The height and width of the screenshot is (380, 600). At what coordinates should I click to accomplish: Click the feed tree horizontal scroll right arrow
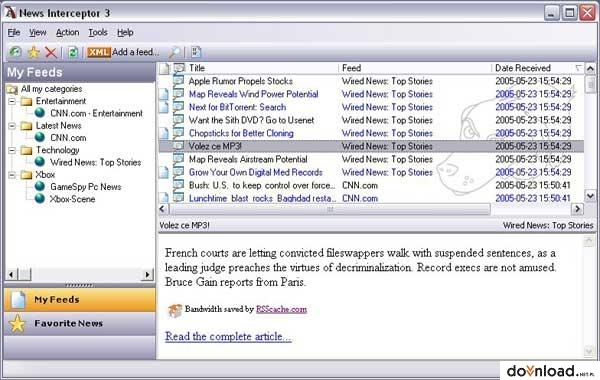pyautogui.click(x=147, y=274)
